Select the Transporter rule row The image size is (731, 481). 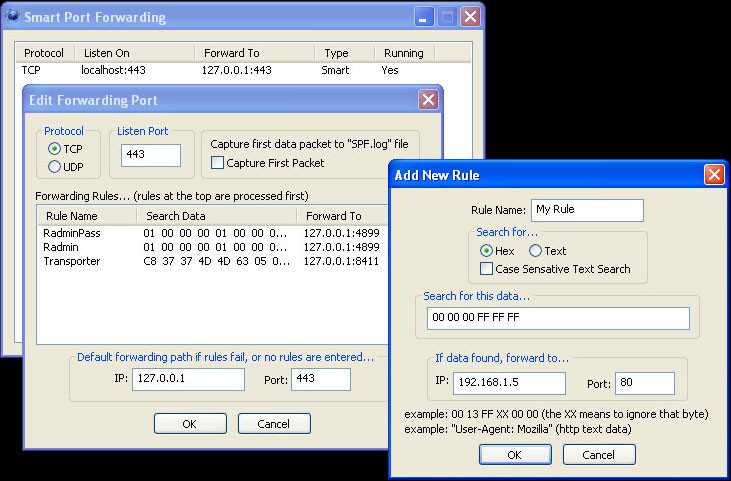coord(214,261)
